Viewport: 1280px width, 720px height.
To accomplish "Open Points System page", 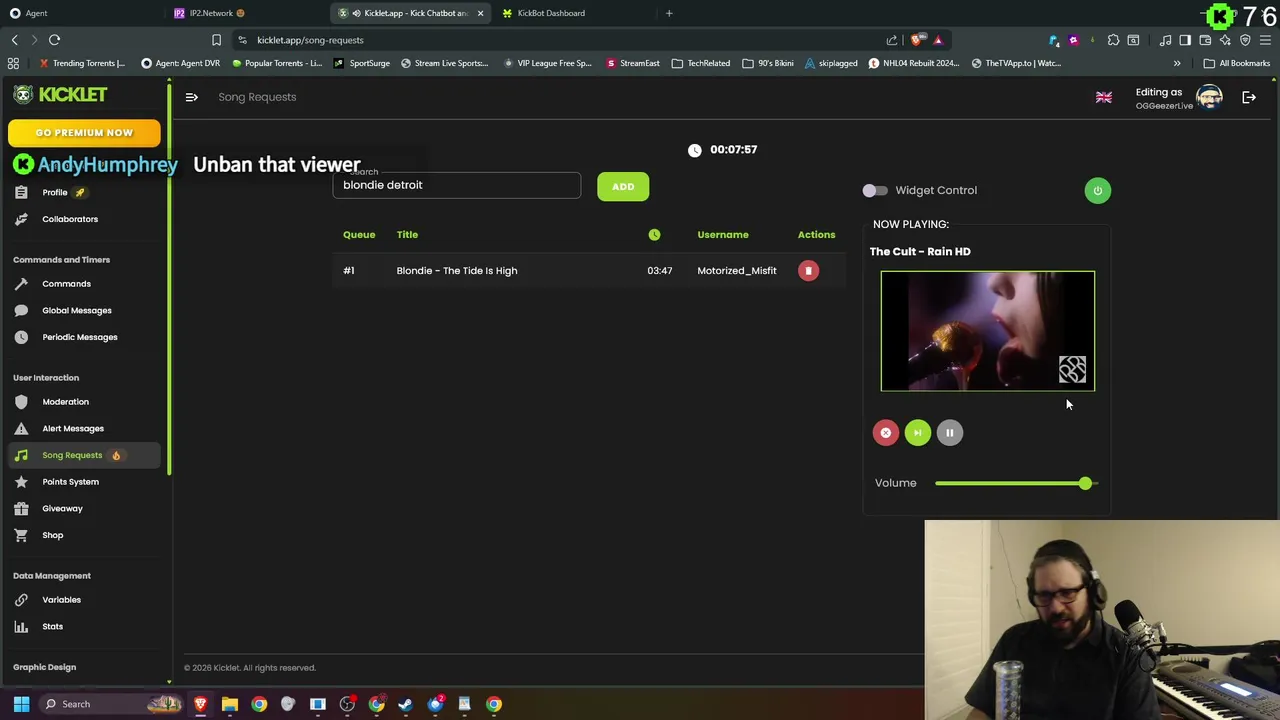I will (x=70, y=482).
